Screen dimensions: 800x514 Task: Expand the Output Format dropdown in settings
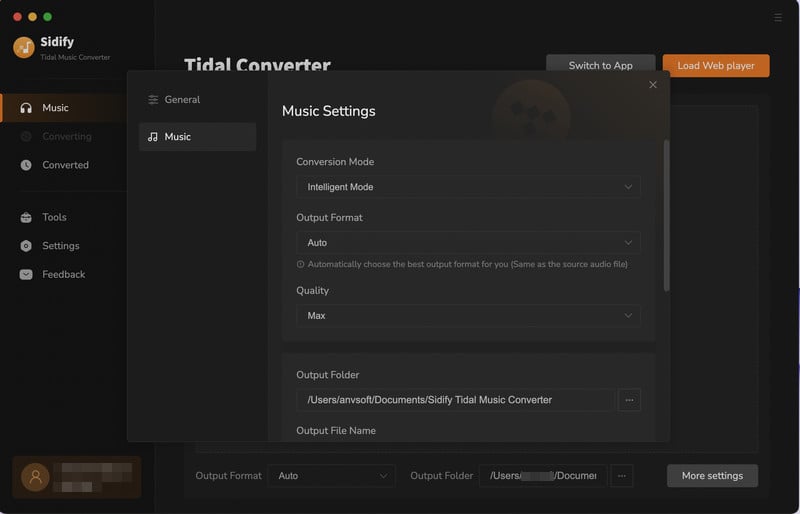tap(468, 242)
